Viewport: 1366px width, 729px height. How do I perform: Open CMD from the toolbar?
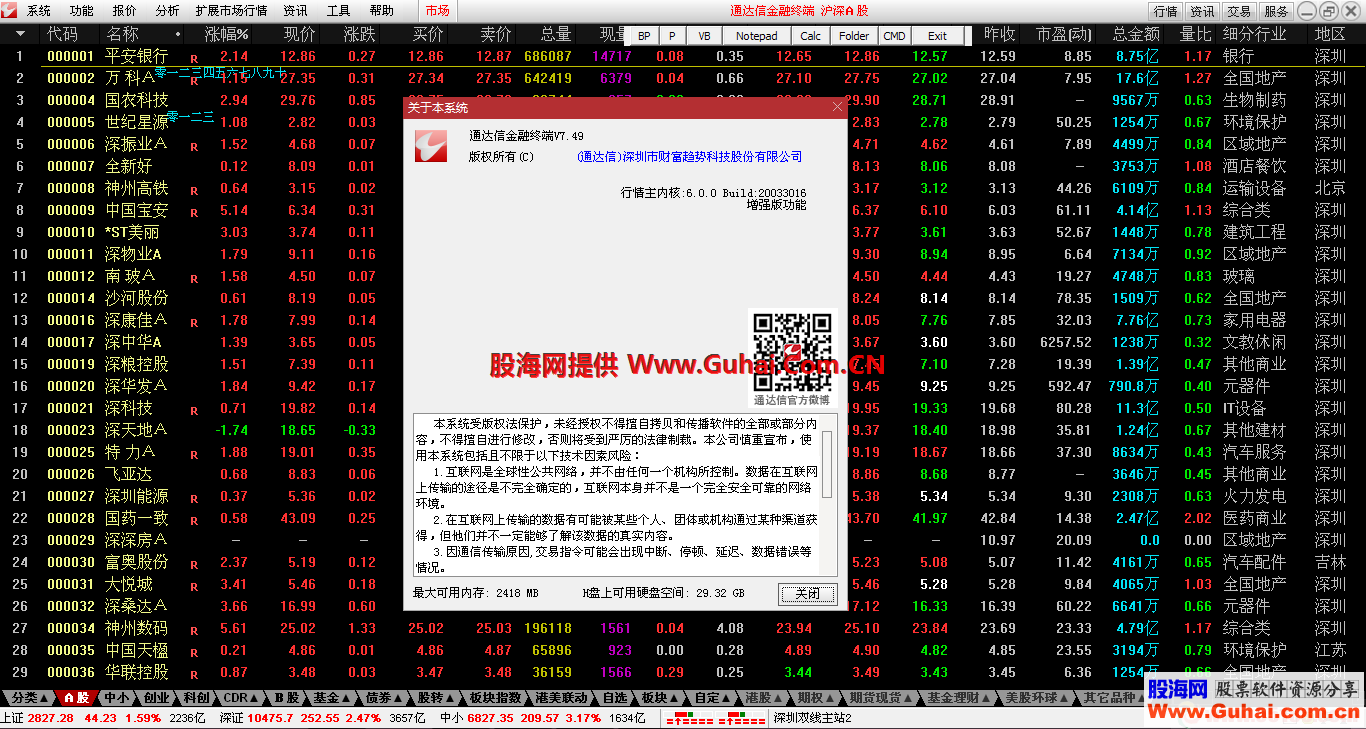(x=894, y=35)
